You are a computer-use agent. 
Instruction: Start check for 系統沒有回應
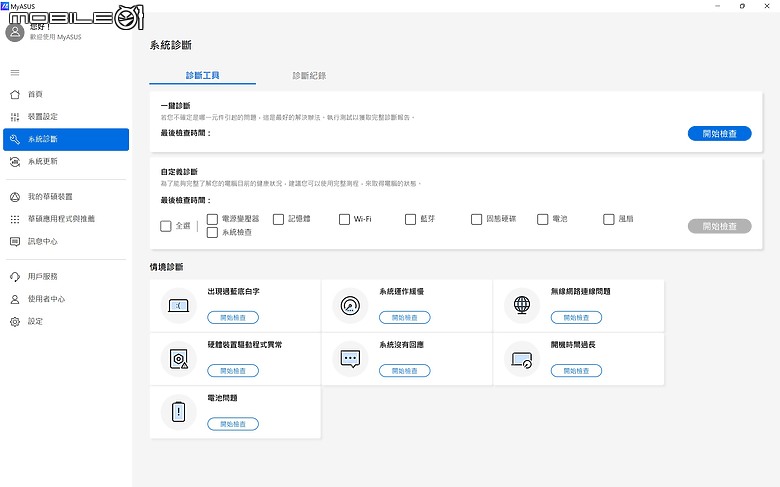404,371
